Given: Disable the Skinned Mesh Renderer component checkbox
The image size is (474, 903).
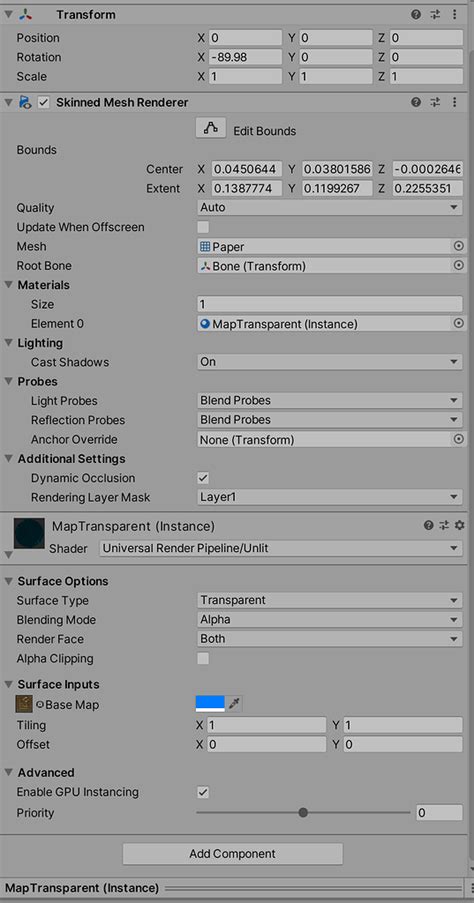Looking at the screenshot, I should click(43, 103).
